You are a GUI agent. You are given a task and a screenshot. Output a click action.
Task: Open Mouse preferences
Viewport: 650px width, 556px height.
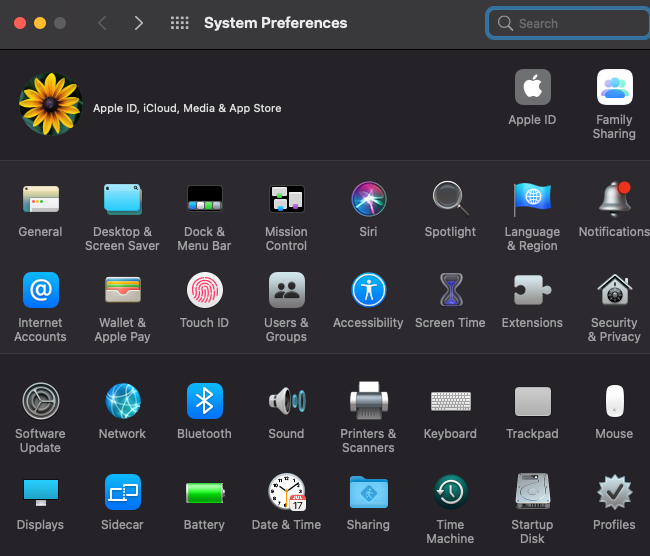click(614, 401)
